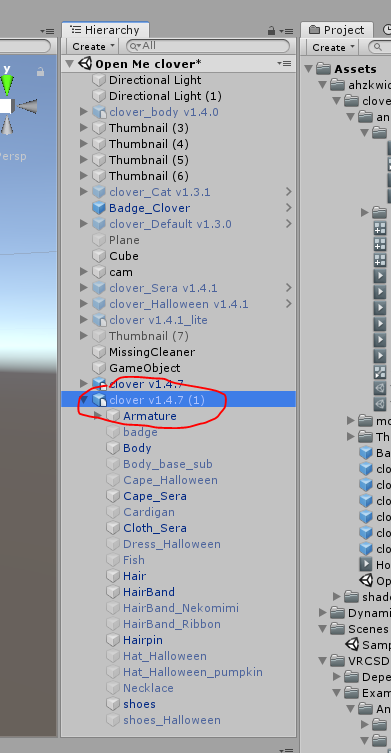Click the Body mesh cube icon
Image resolution: width=391 pixels, height=753 pixels.
pyautogui.click(x=113, y=448)
